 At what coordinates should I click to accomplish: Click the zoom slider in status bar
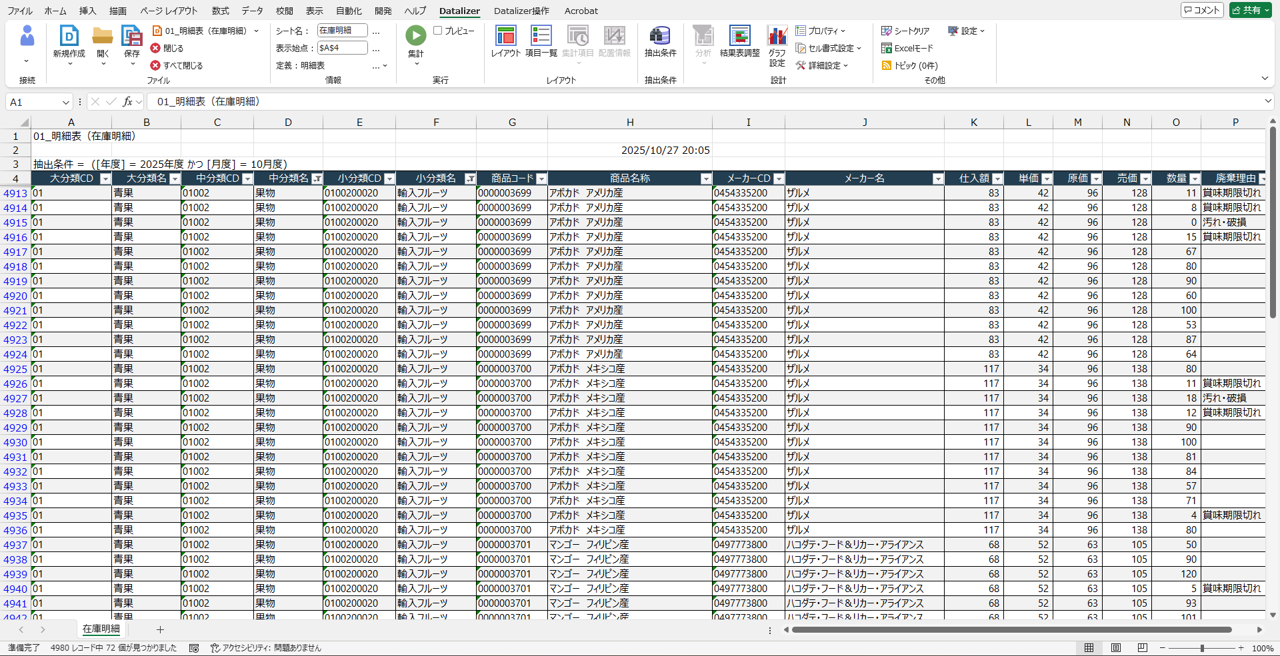(x=1202, y=648)
